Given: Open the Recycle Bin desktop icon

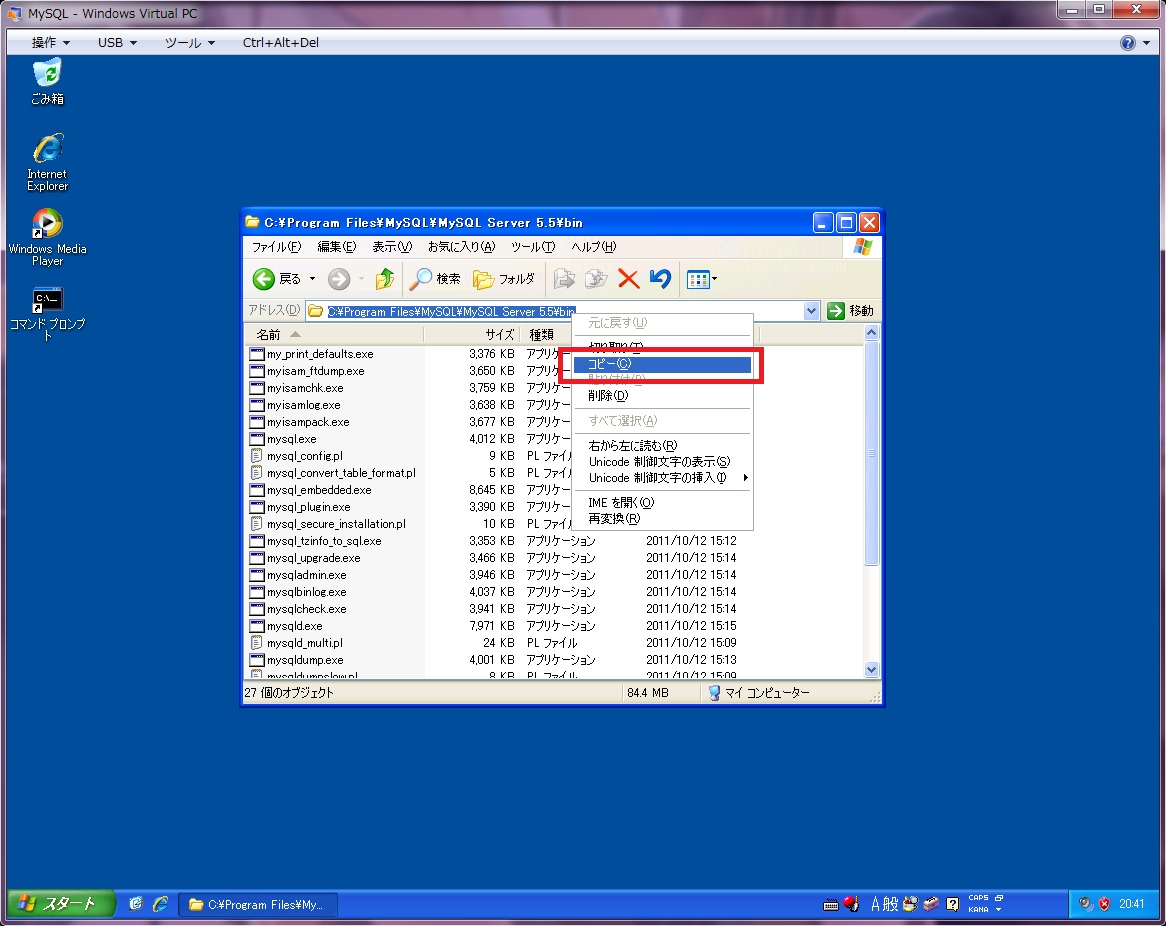Looking at the screenshot, I should (48, 81).
